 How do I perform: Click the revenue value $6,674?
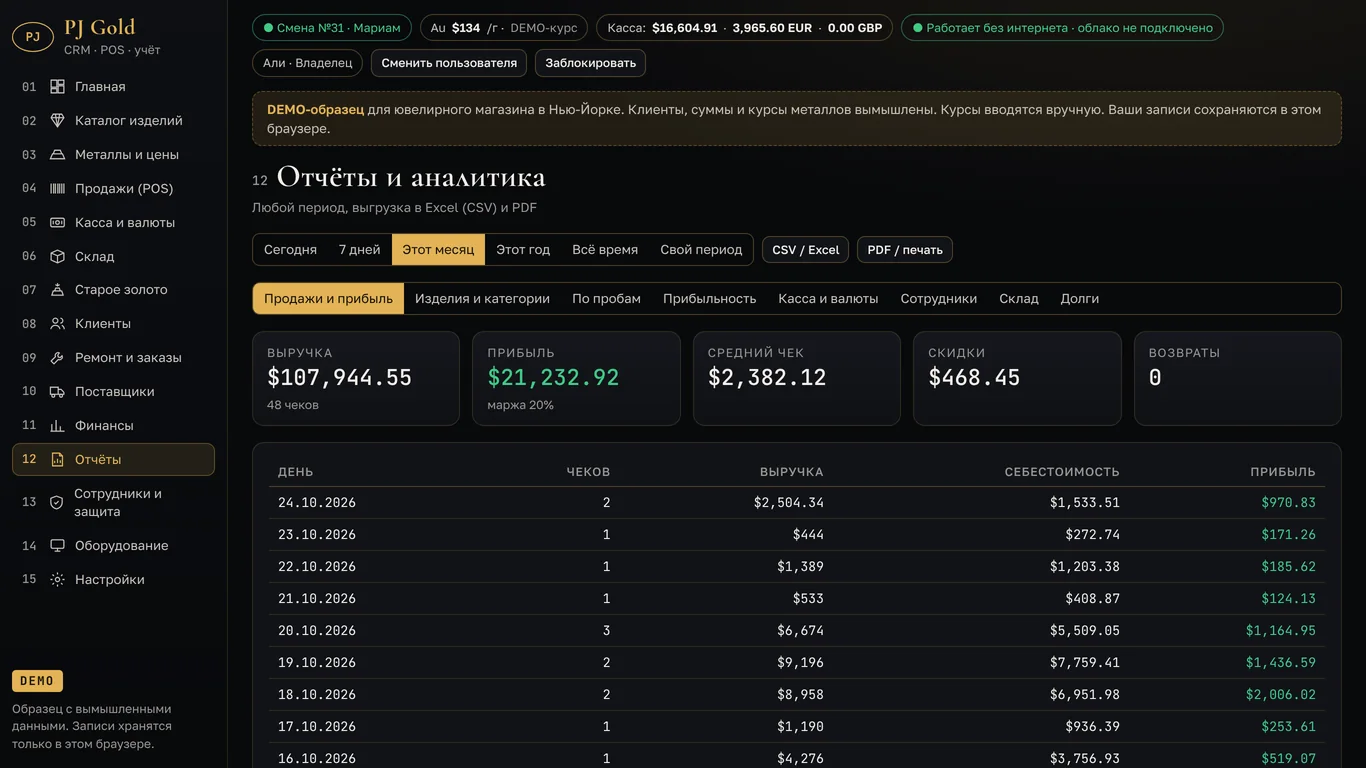point(800,631)
